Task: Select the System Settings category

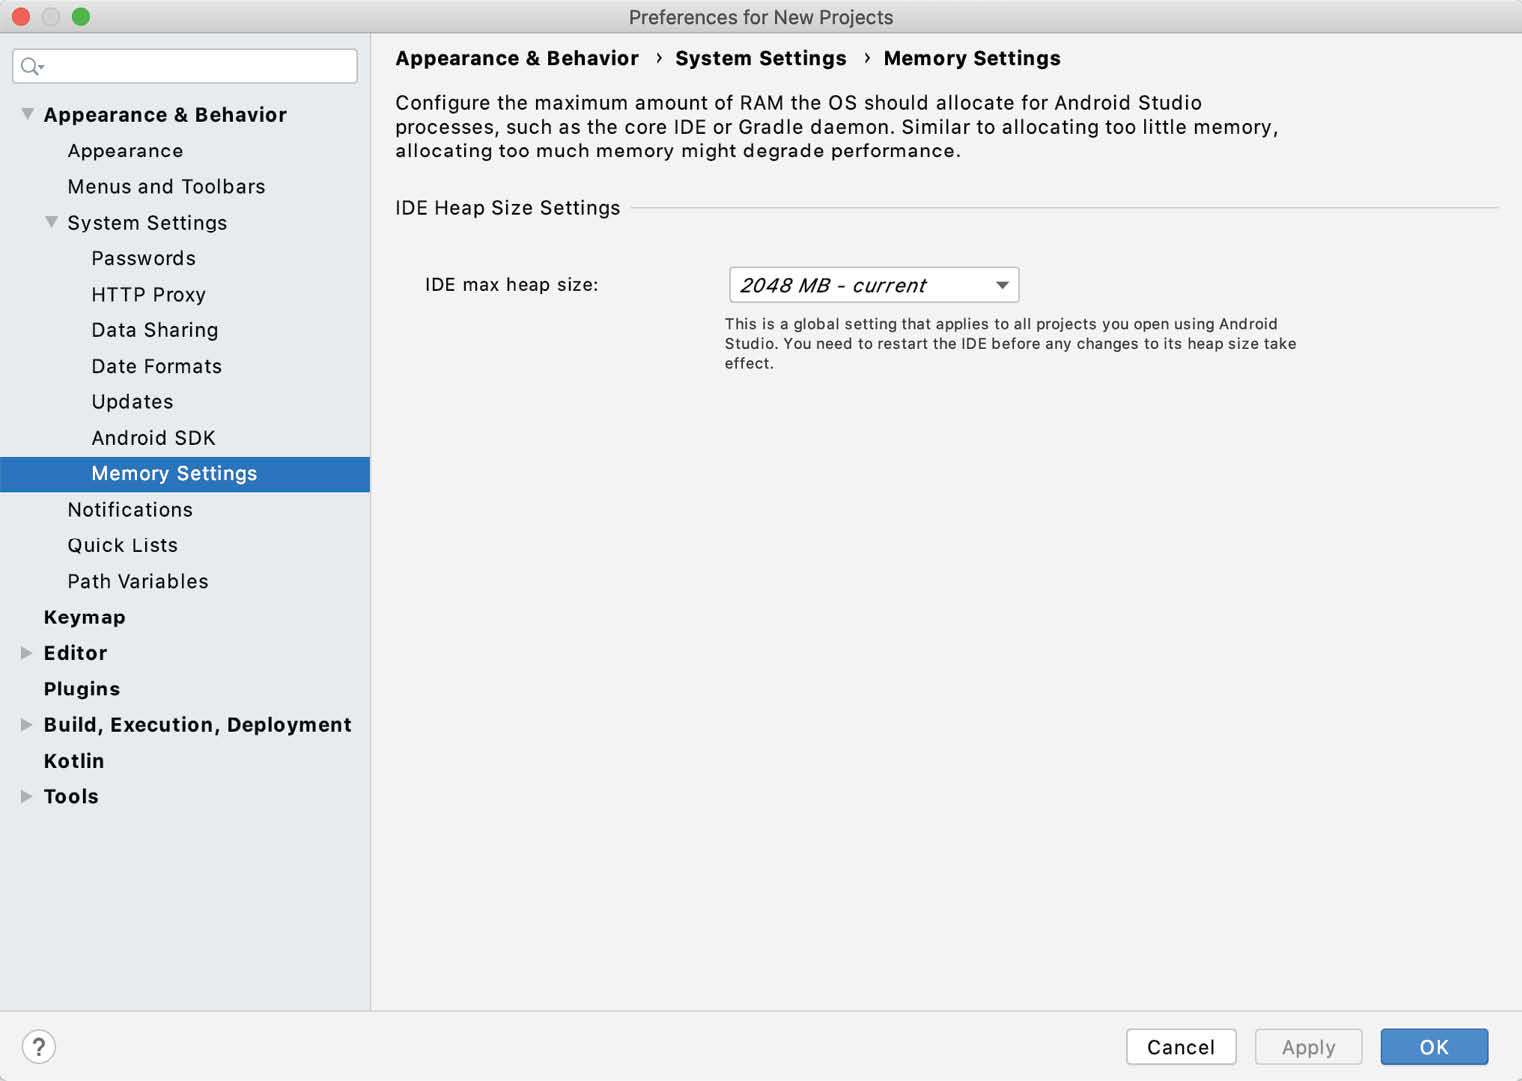Action: pyautogui.click(x=147, y=223)
